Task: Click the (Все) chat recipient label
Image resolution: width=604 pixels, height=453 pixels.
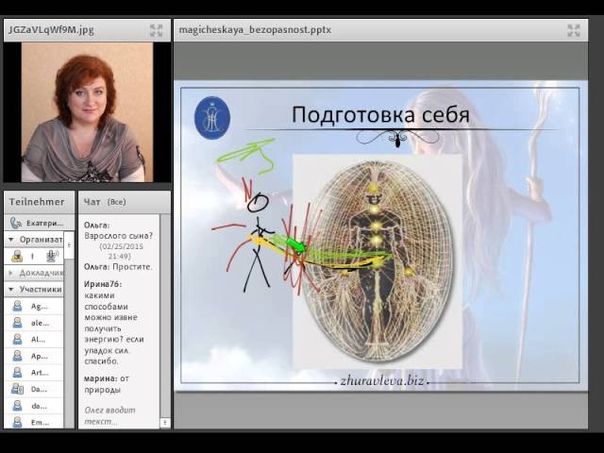Action: (x=116, y=202)
